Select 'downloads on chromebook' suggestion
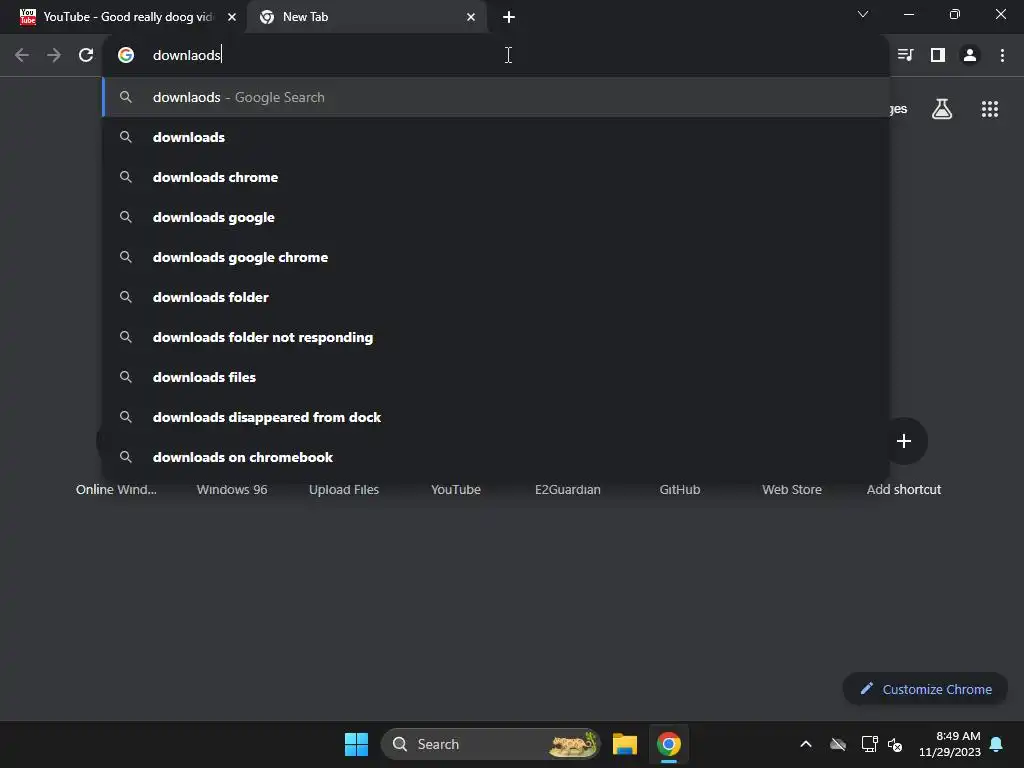This screenshot has width=1024, height=768. [496, 457]
